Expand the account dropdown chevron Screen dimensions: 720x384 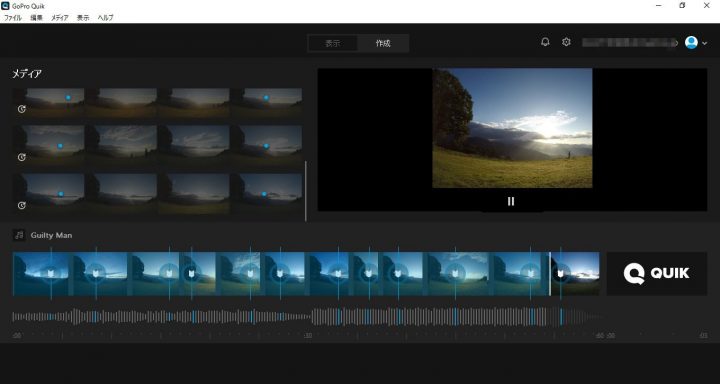pos(705,43)
